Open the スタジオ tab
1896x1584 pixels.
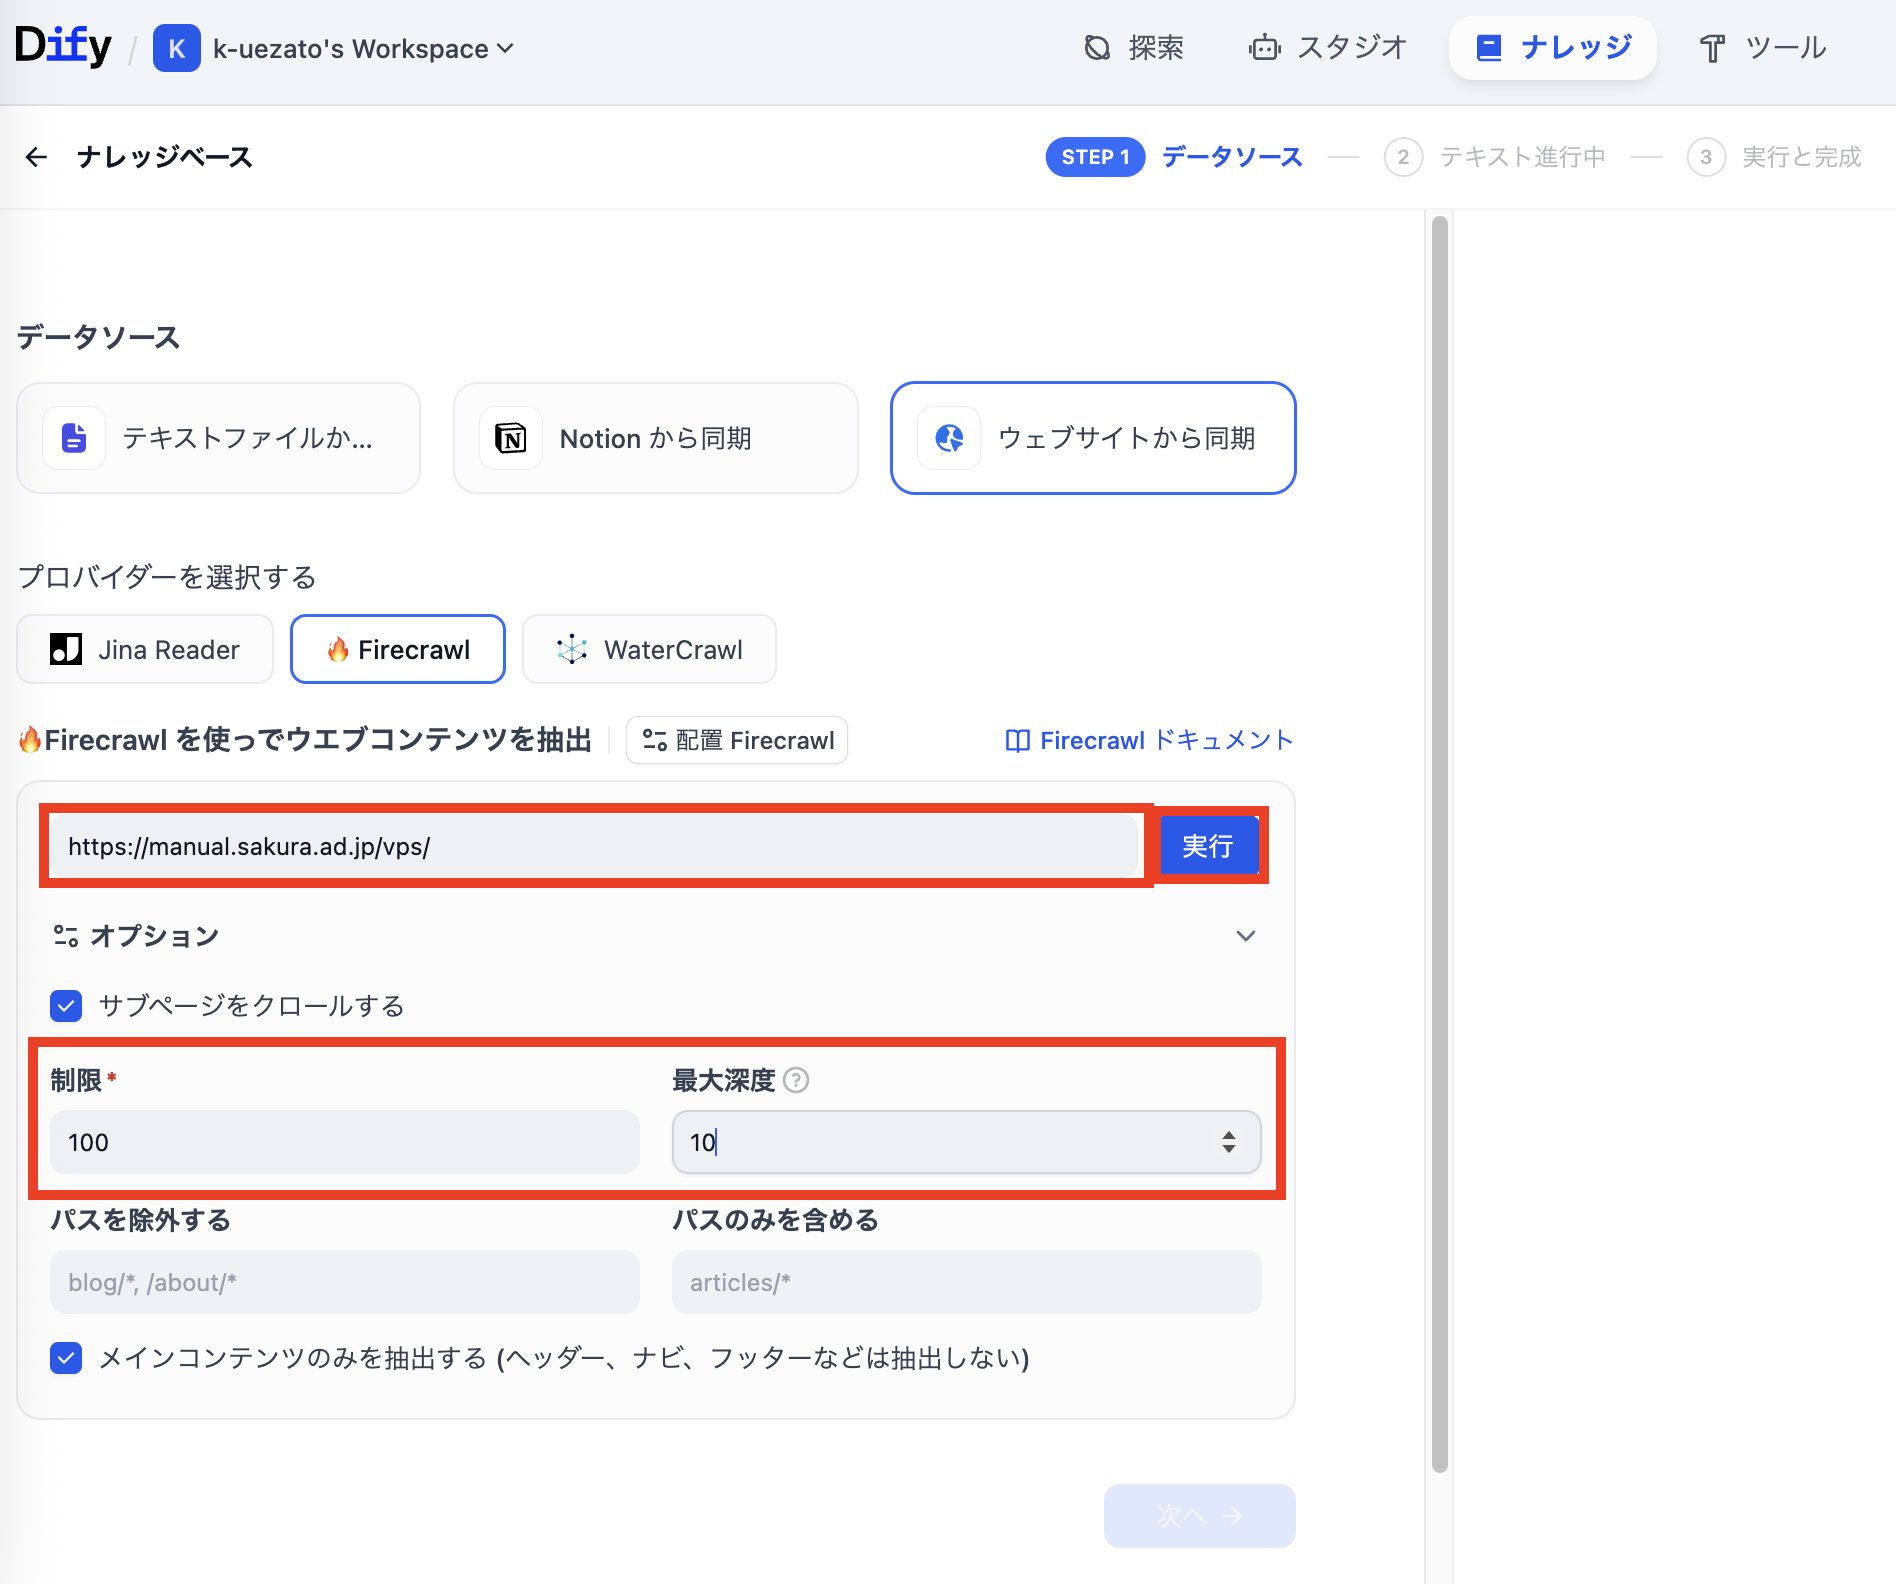(x=1328, y=47)
